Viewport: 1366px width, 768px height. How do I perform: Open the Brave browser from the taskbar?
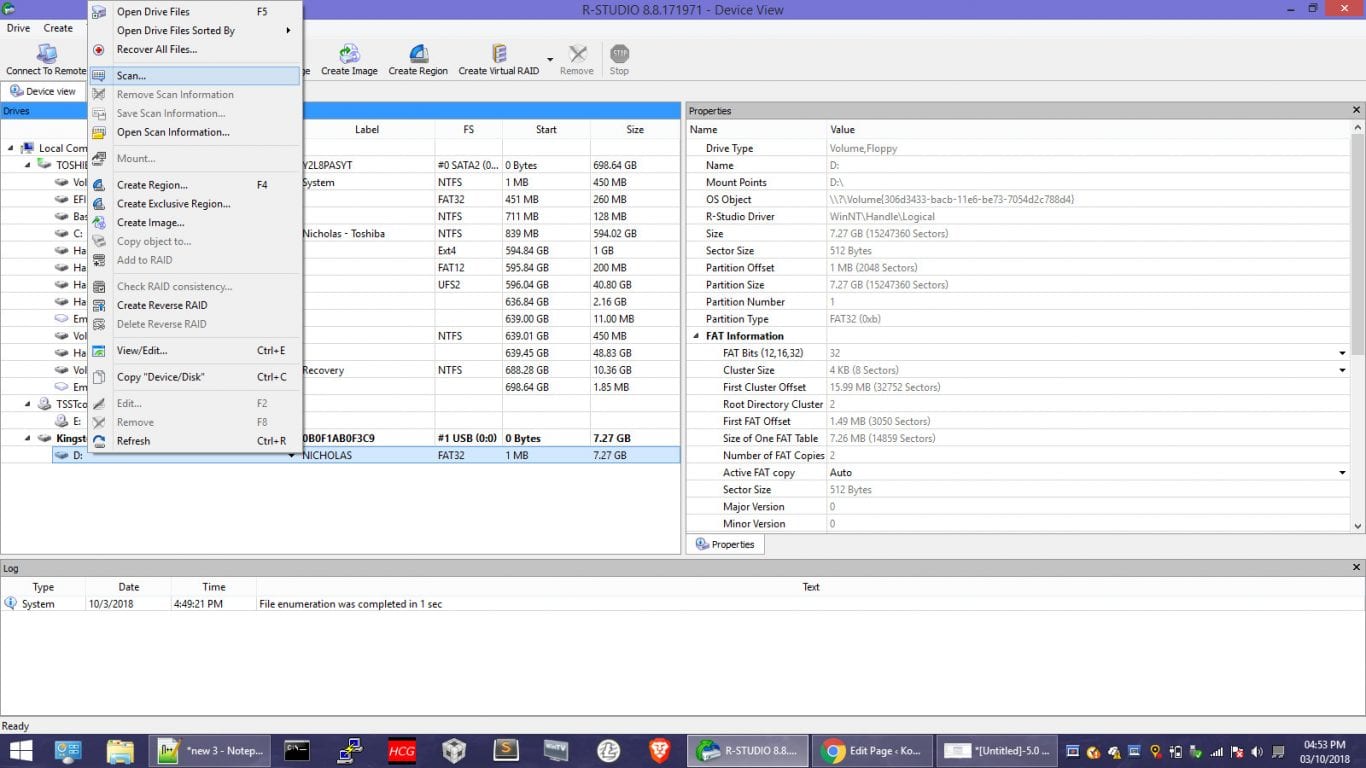pos(659,750)
